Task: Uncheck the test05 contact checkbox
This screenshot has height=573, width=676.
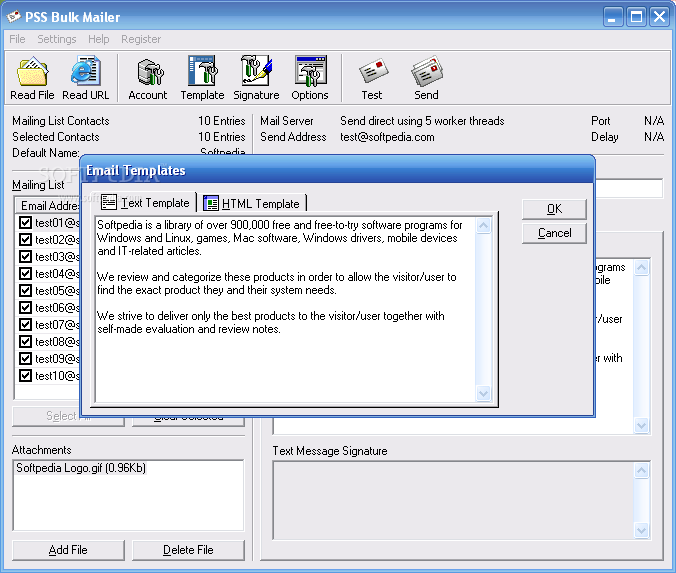Action: (25, 291)
